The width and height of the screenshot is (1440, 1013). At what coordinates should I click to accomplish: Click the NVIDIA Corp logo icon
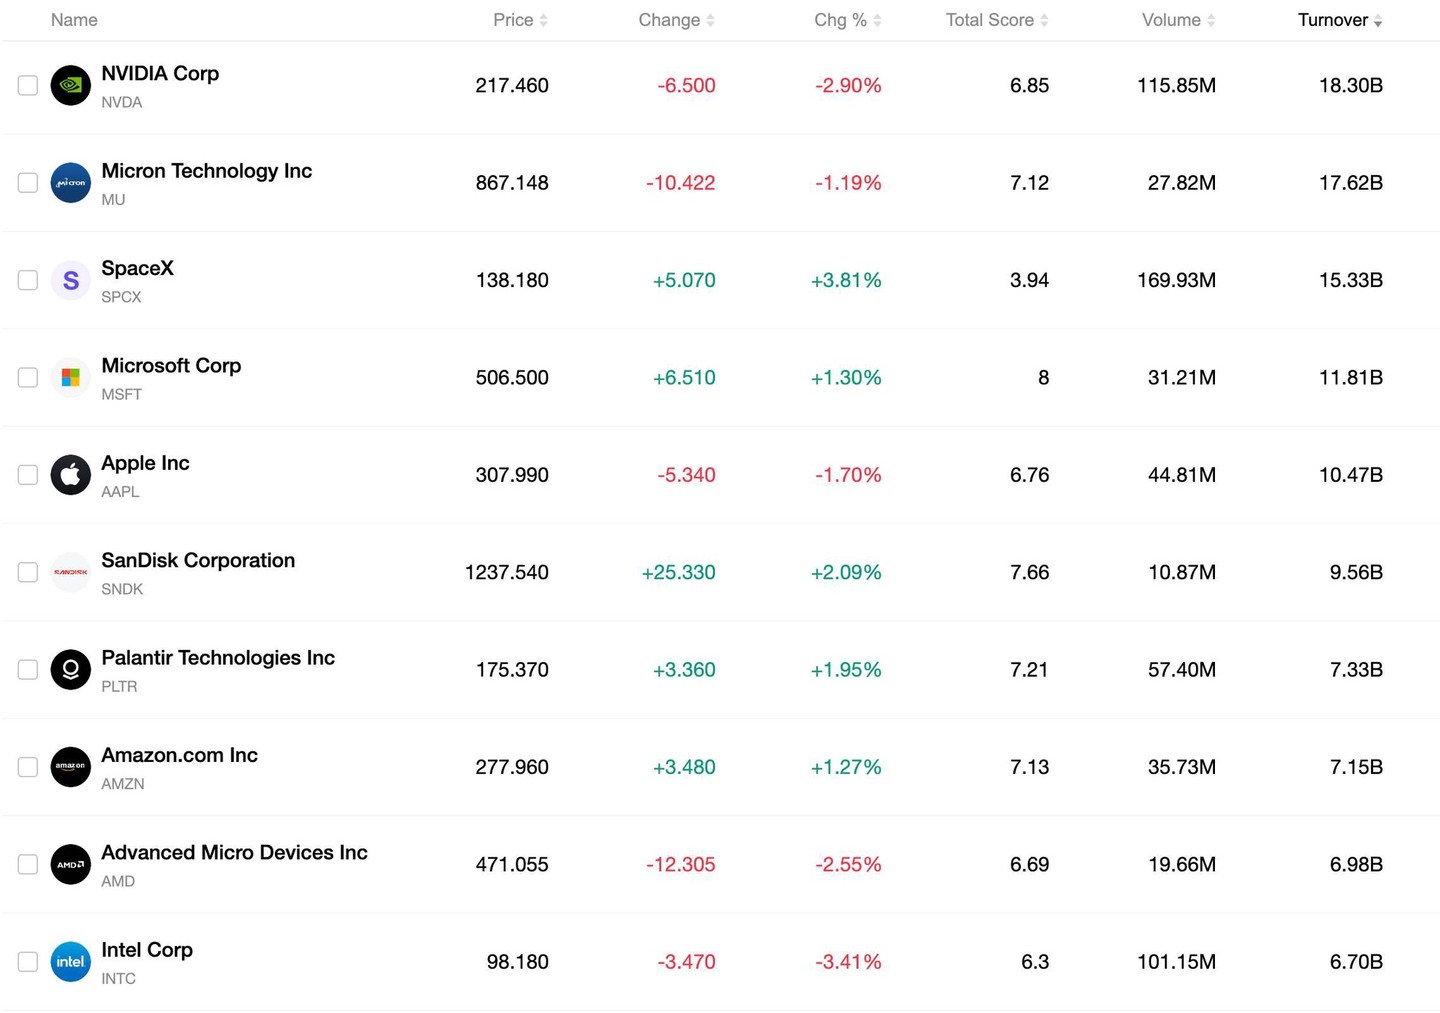(x=70, y=85)
